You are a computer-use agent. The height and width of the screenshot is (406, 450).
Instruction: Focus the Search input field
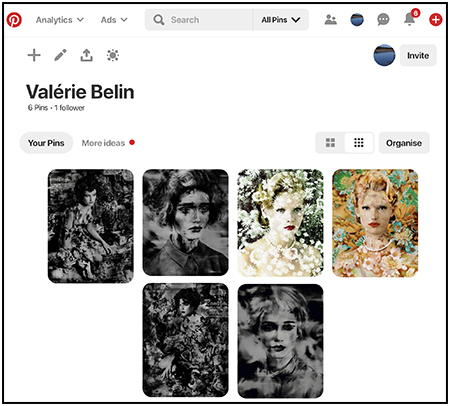tap(199, 20)
